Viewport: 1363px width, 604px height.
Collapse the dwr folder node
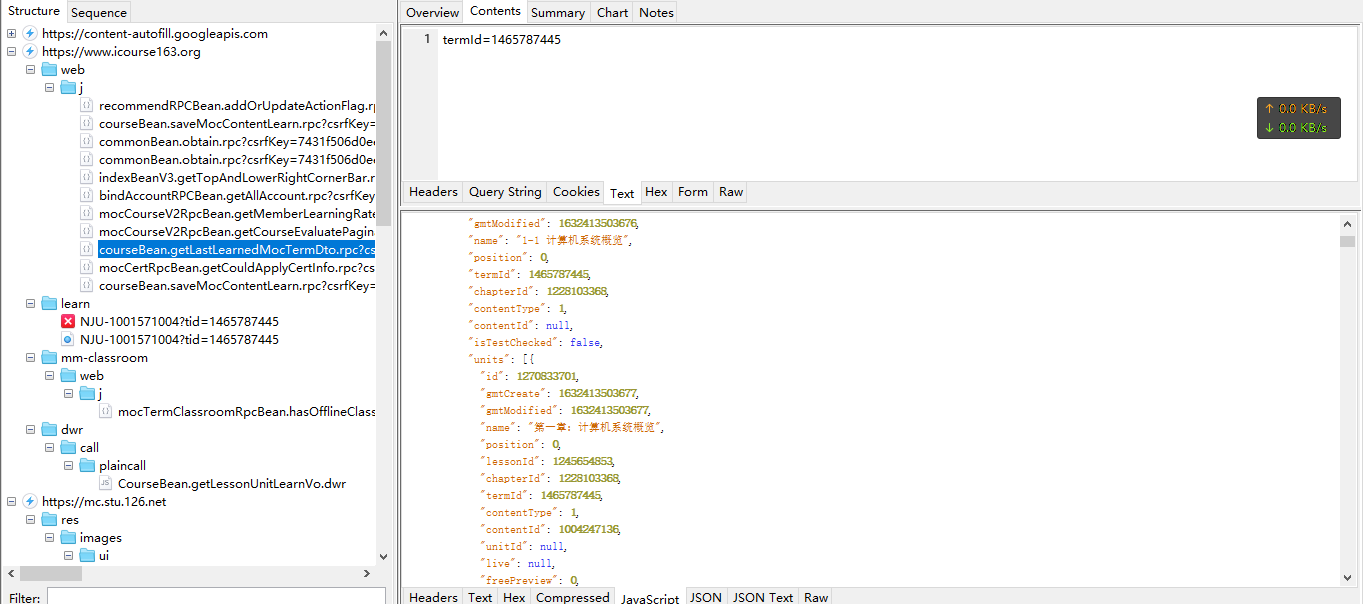30,430
